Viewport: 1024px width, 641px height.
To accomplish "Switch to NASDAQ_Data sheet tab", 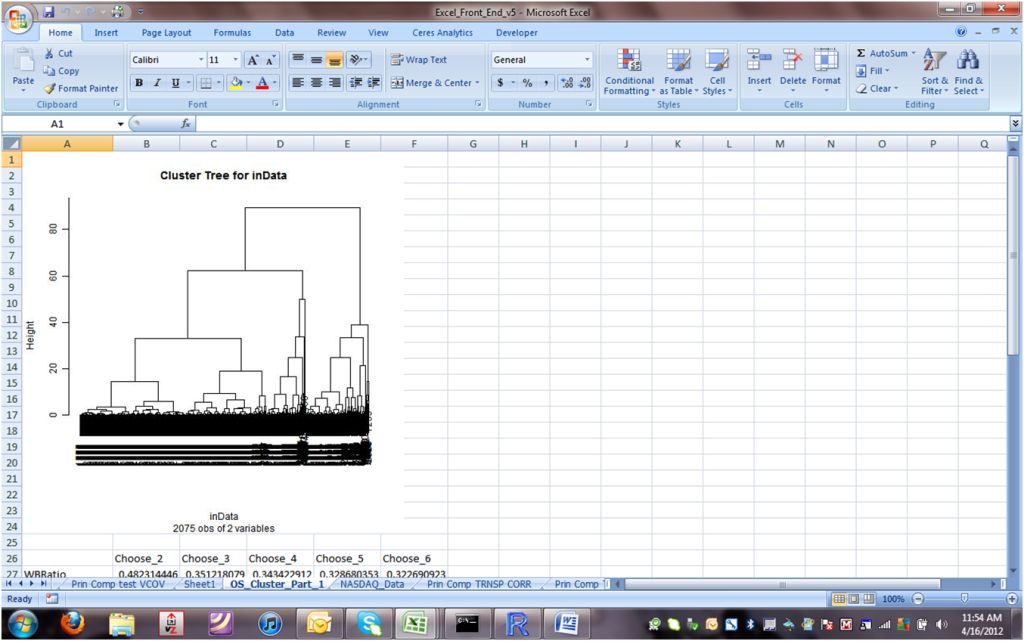I will point(372,584).
